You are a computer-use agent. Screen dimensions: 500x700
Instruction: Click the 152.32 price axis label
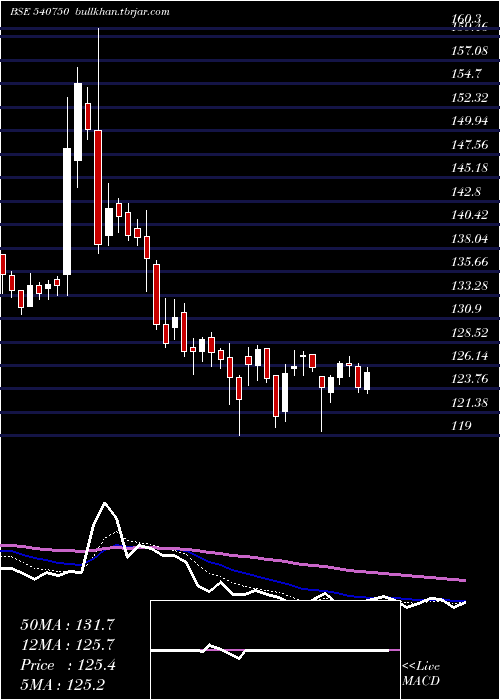pyautogui.click(x=469, y=98)
